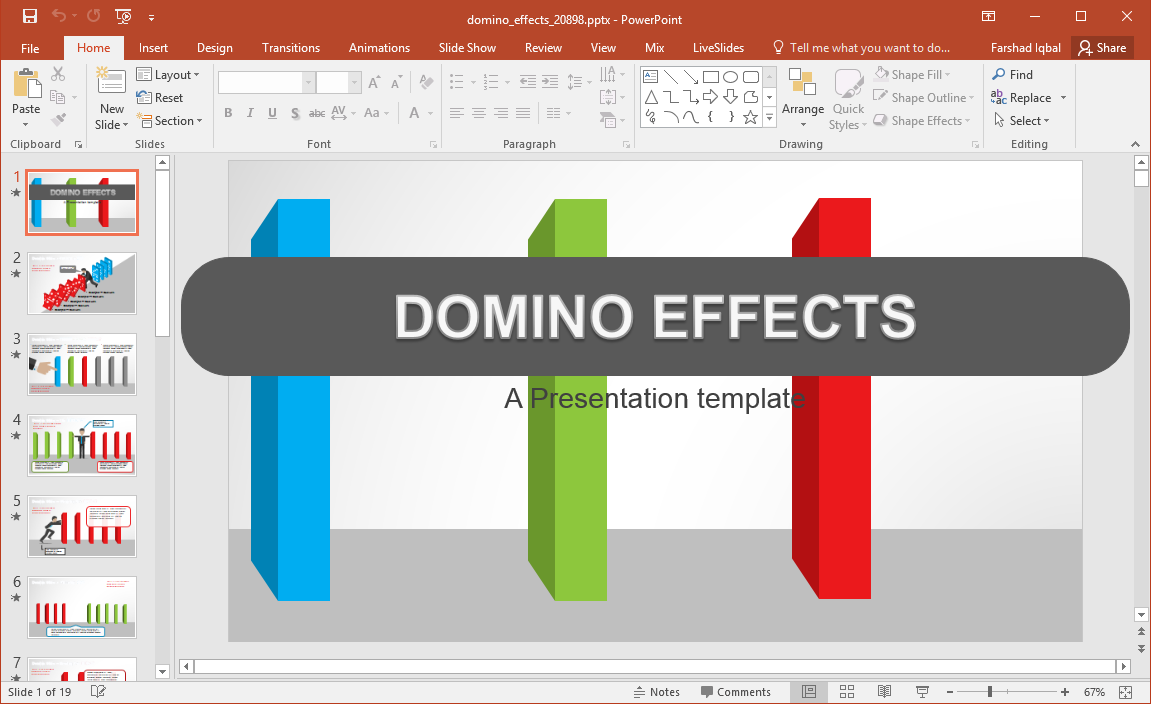Click the Format Painter icon
This screenshot has height=704, width=1151.
pyautogui.click(x=58, y=120)
